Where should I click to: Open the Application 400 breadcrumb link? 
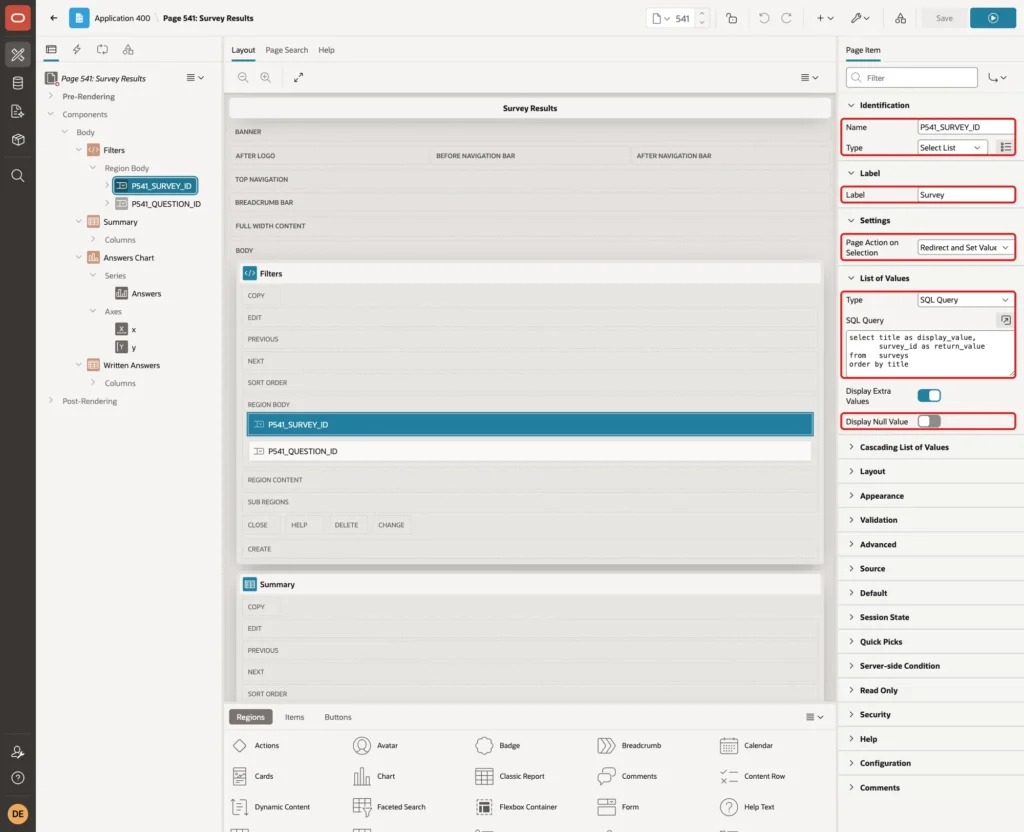click(x=122, y=18)
